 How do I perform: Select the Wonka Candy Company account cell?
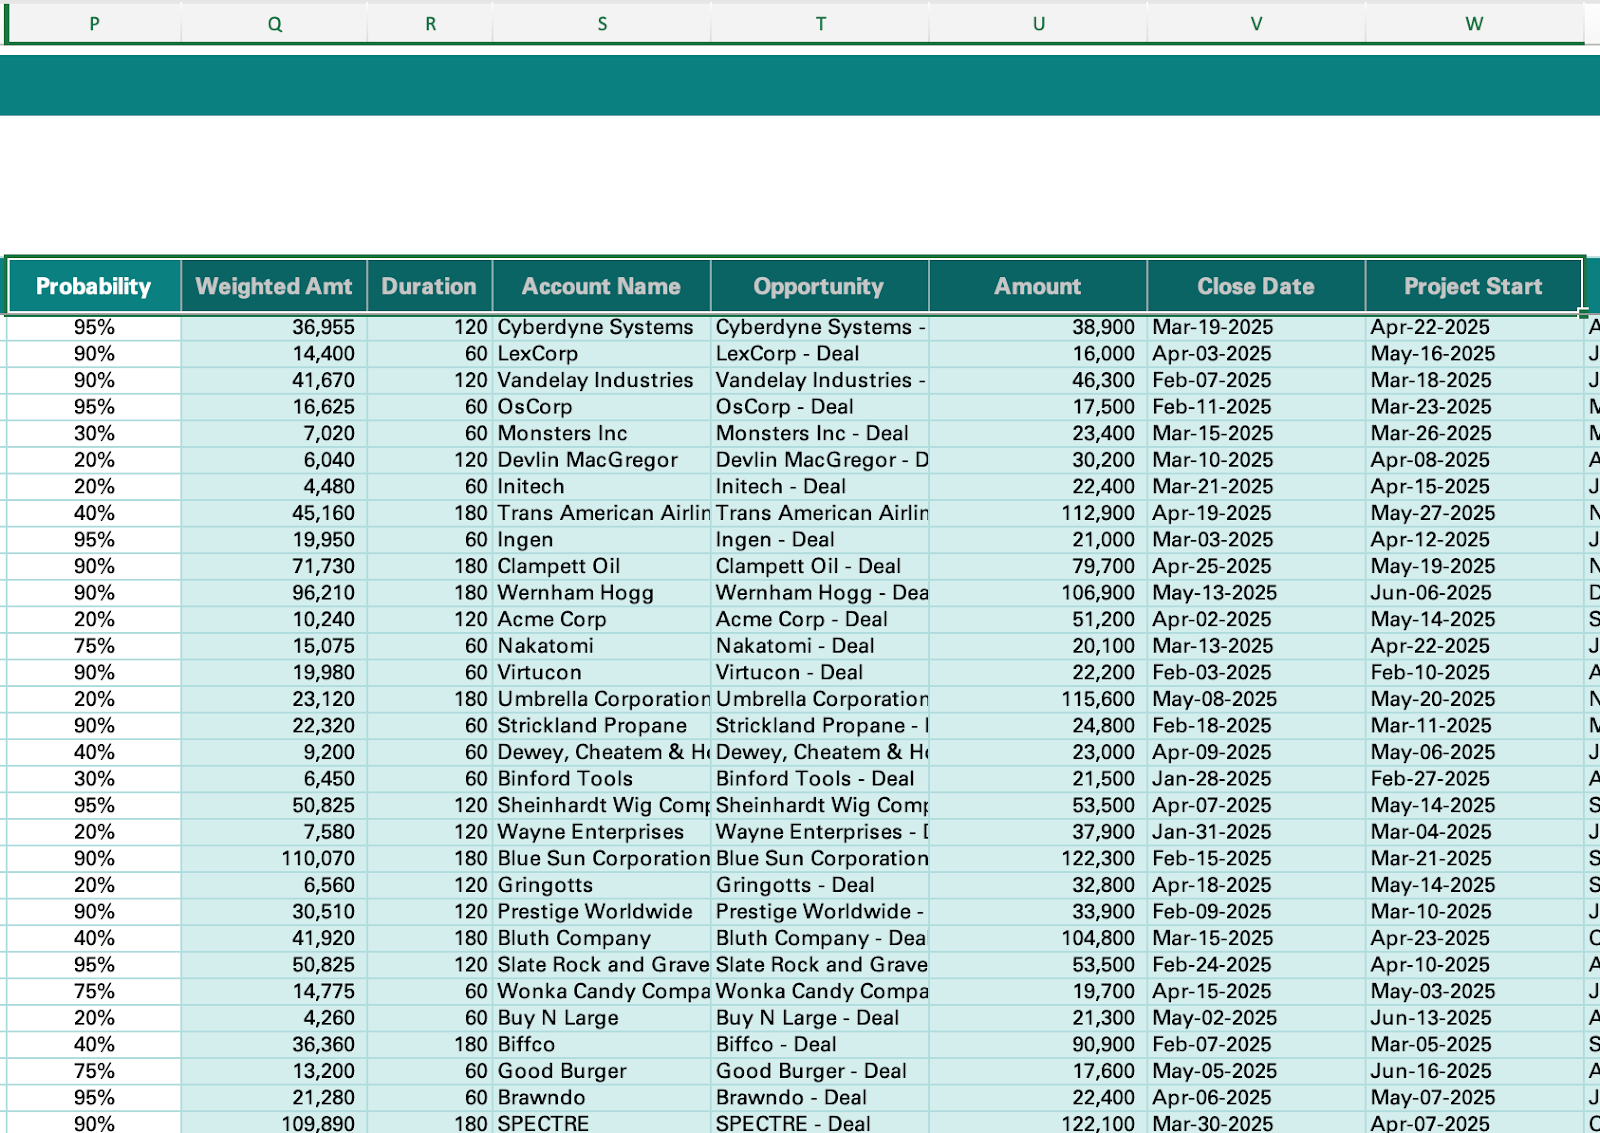click(602, 991)
